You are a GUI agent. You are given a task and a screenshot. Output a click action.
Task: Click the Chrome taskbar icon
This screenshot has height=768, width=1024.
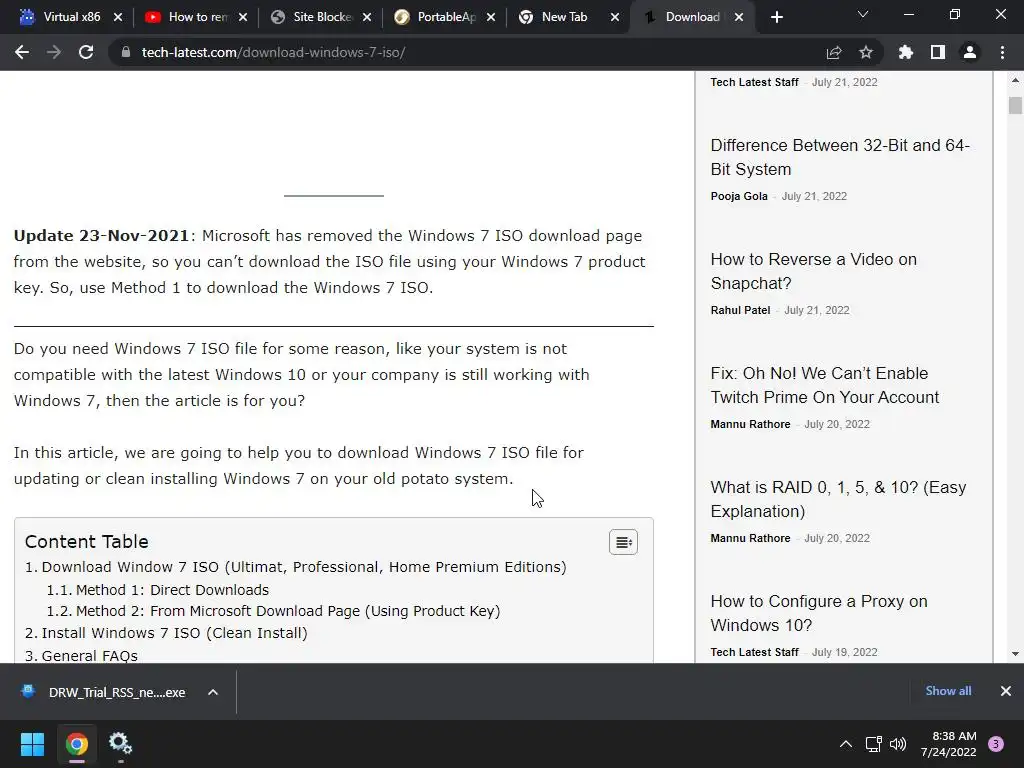76,744
